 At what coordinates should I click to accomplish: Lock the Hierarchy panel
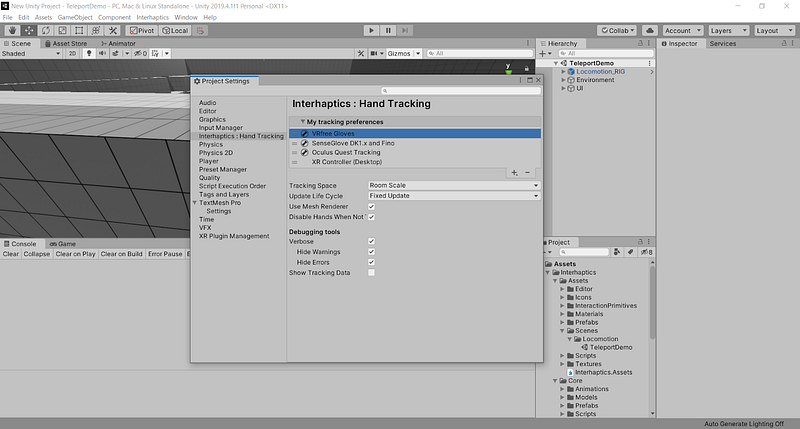(640, 43)
